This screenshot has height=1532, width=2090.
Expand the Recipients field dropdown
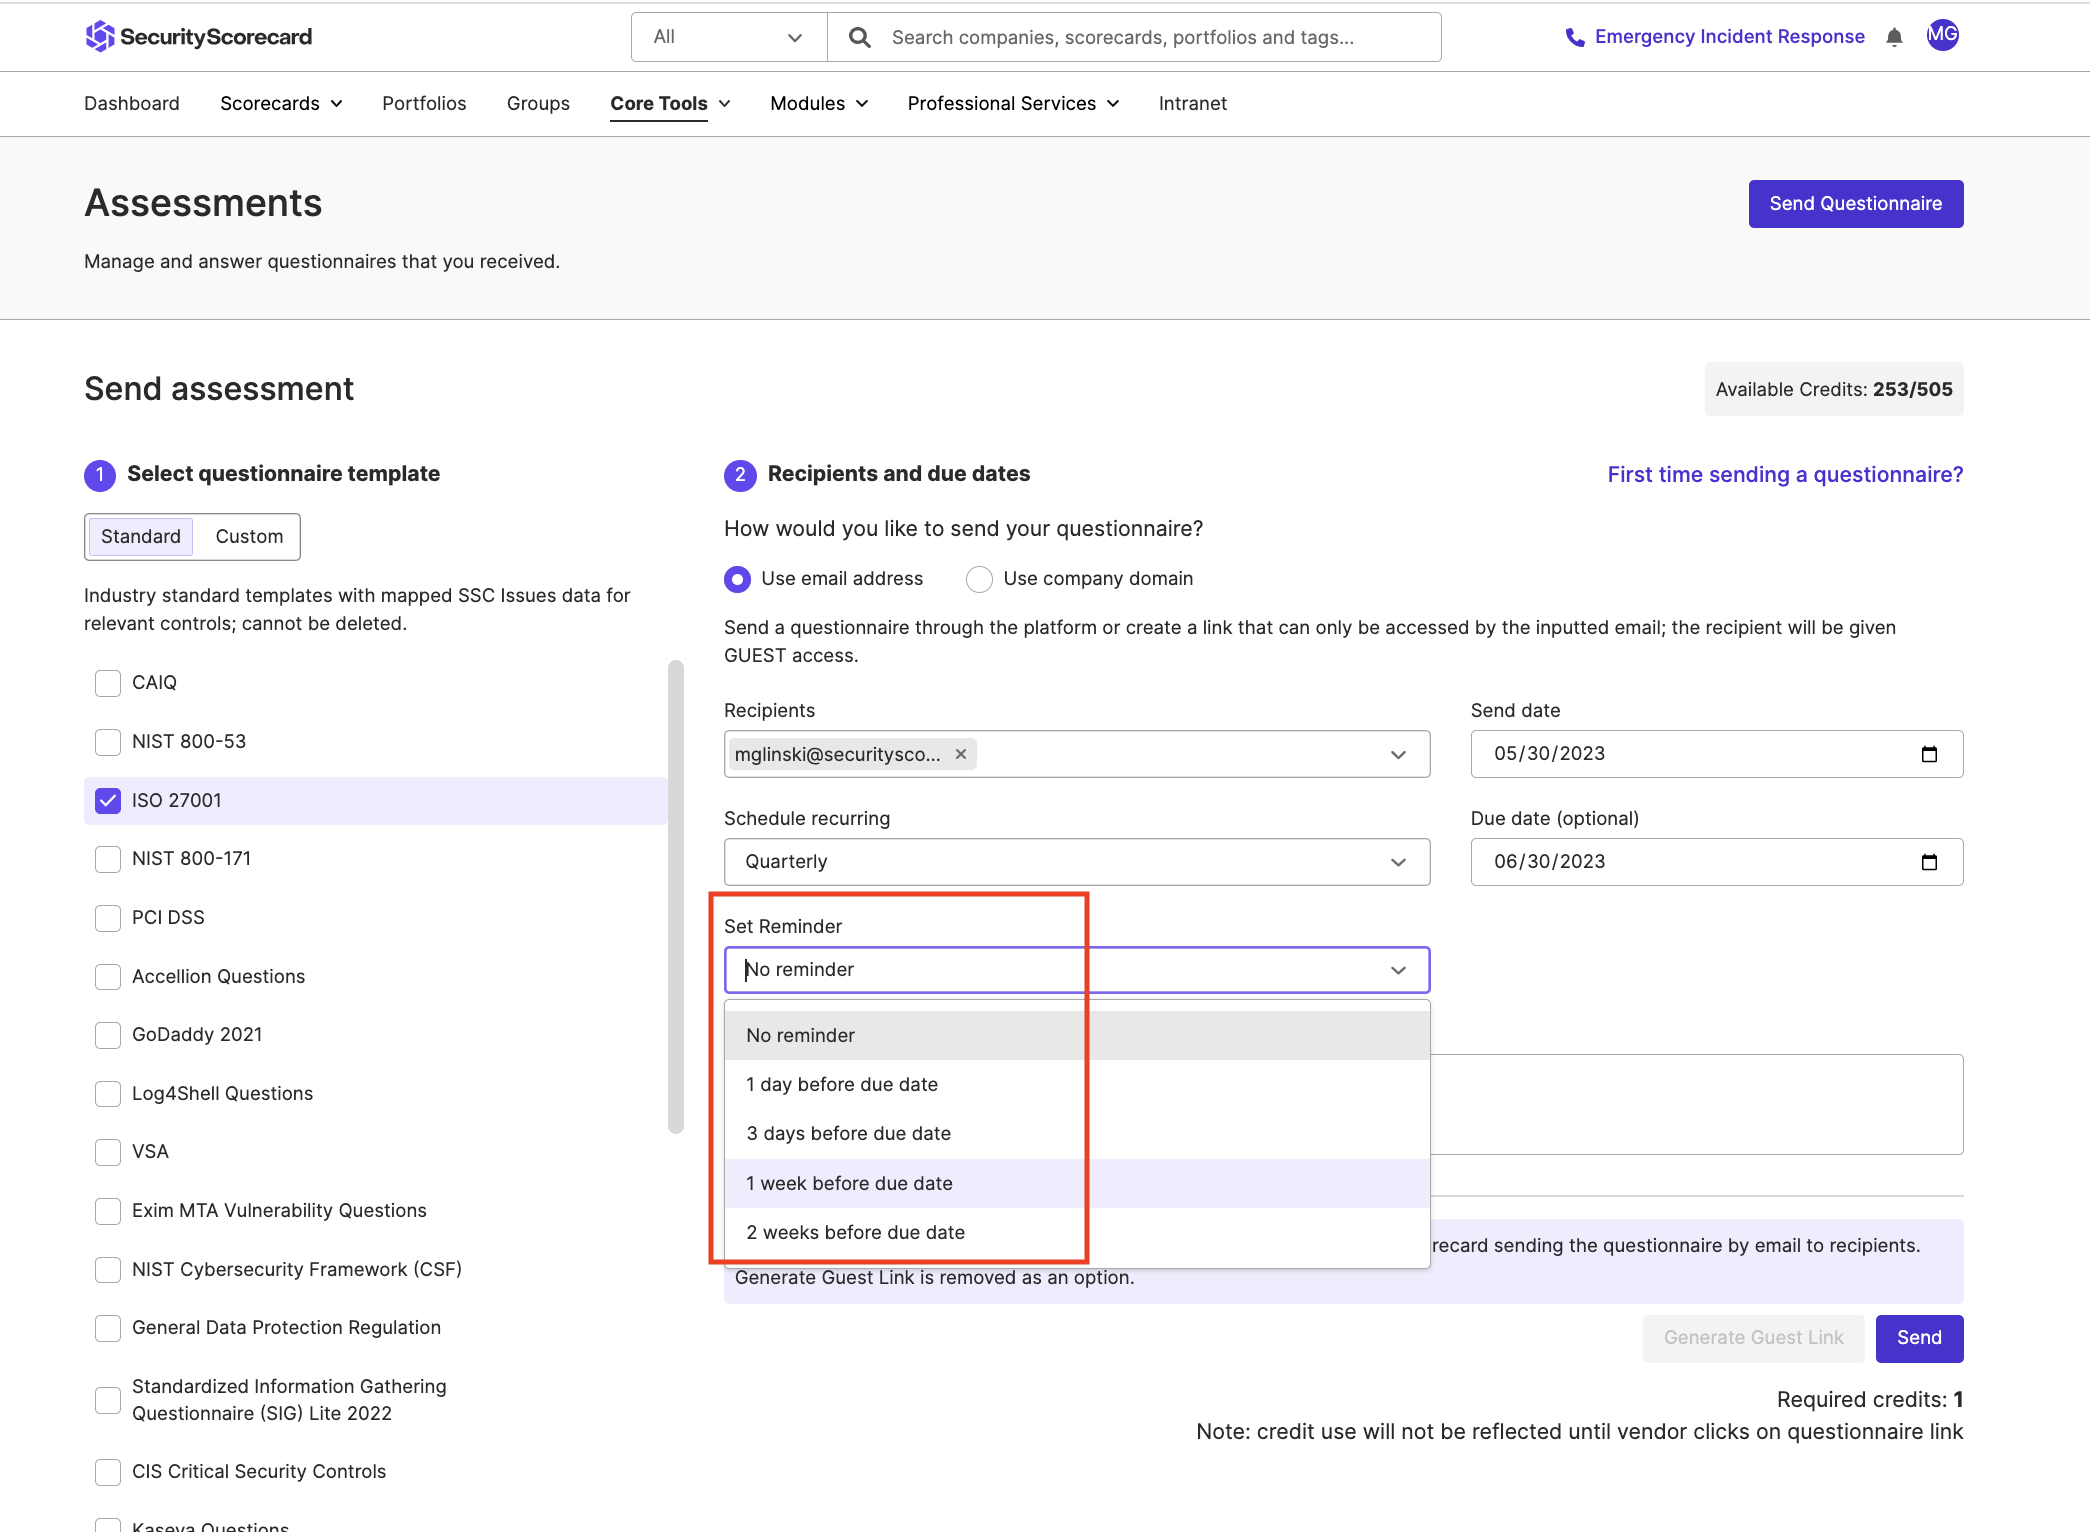(x=1398, y=754)
